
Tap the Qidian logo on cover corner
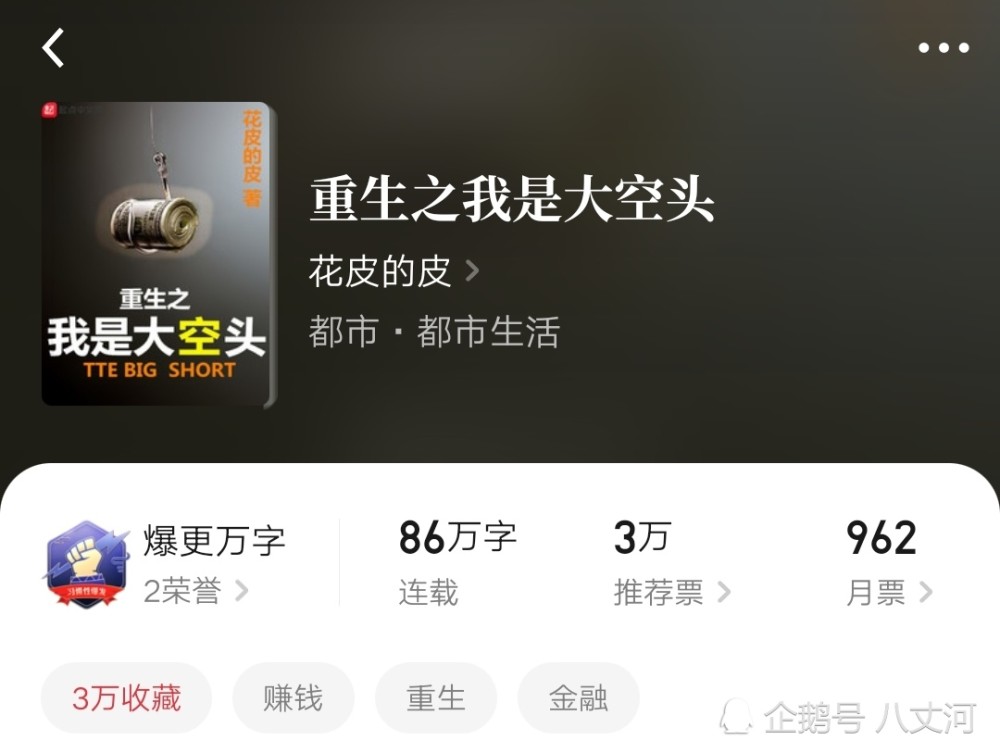50,110
